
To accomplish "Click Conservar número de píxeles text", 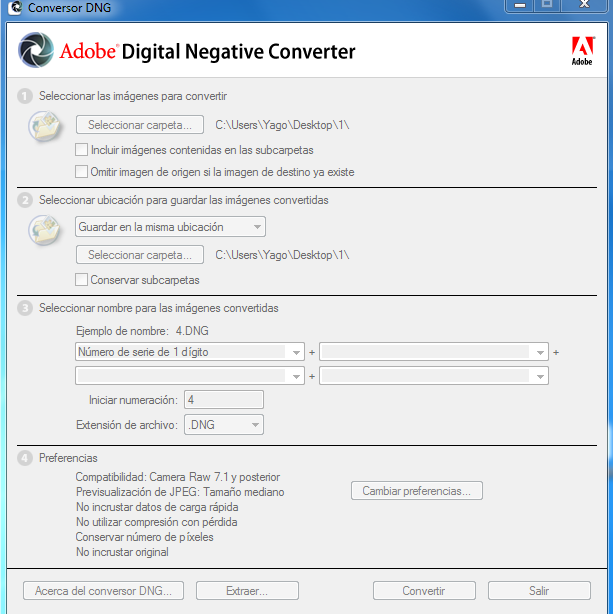I will point(145,537).
